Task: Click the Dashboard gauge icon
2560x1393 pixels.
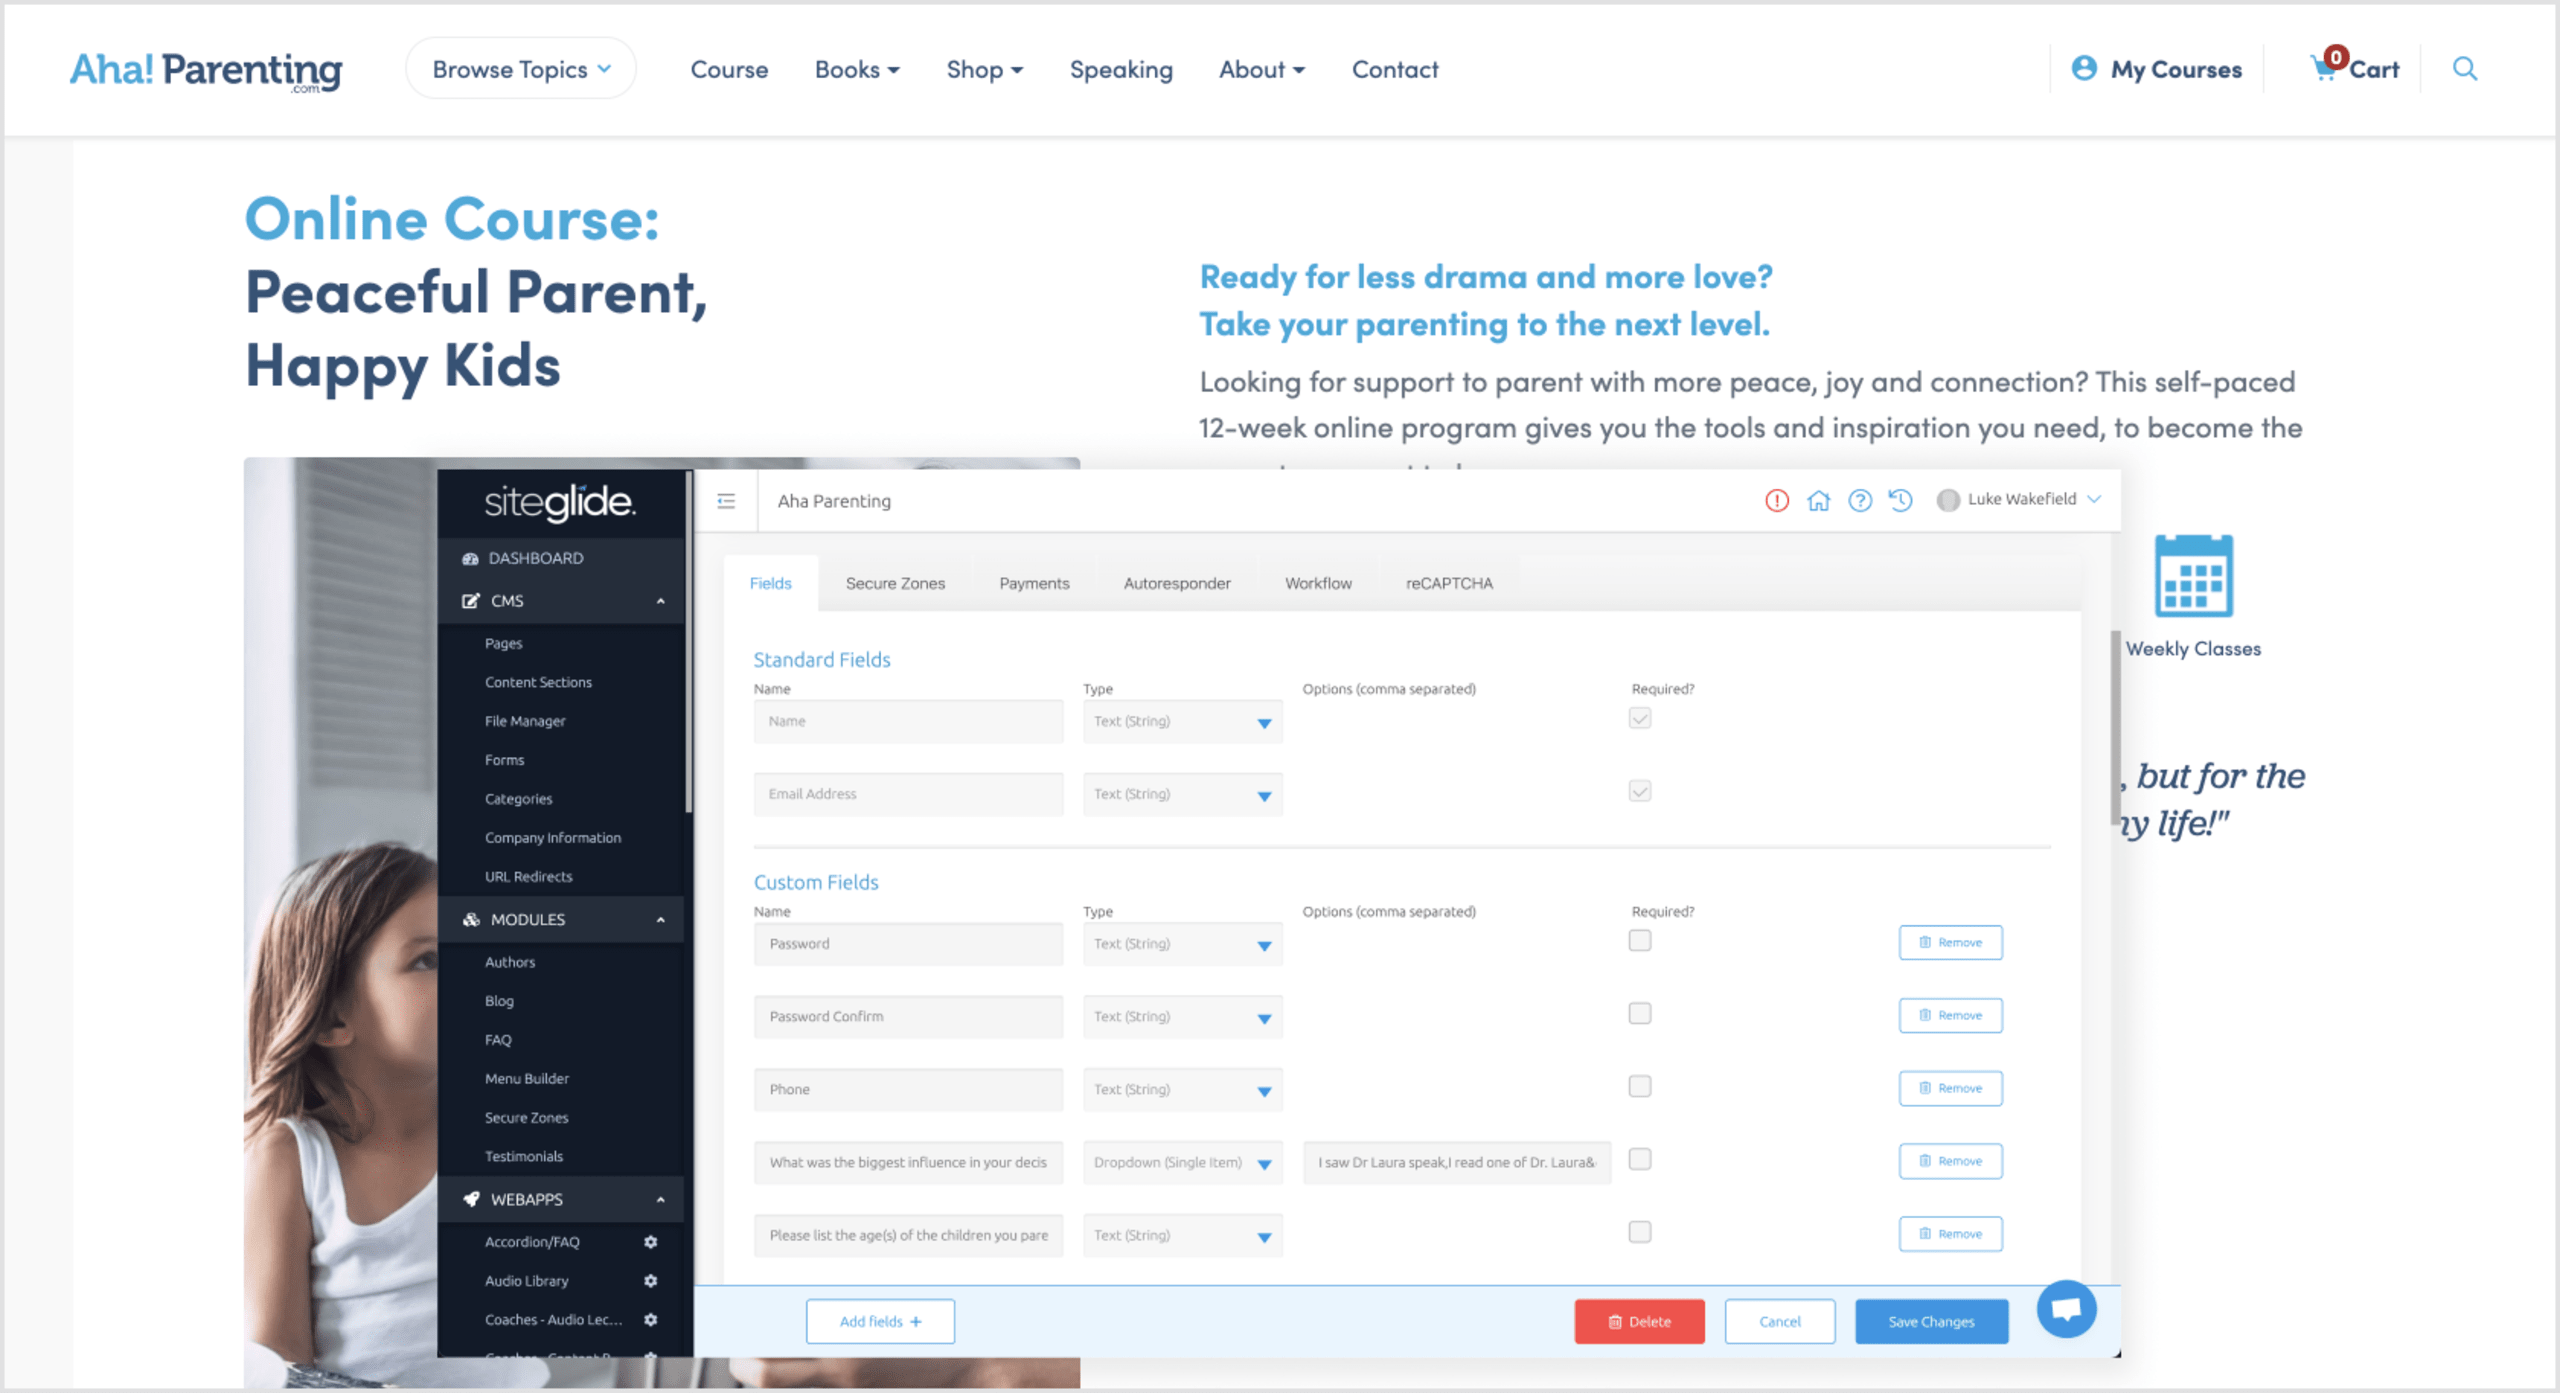Action: coord(470,559)
